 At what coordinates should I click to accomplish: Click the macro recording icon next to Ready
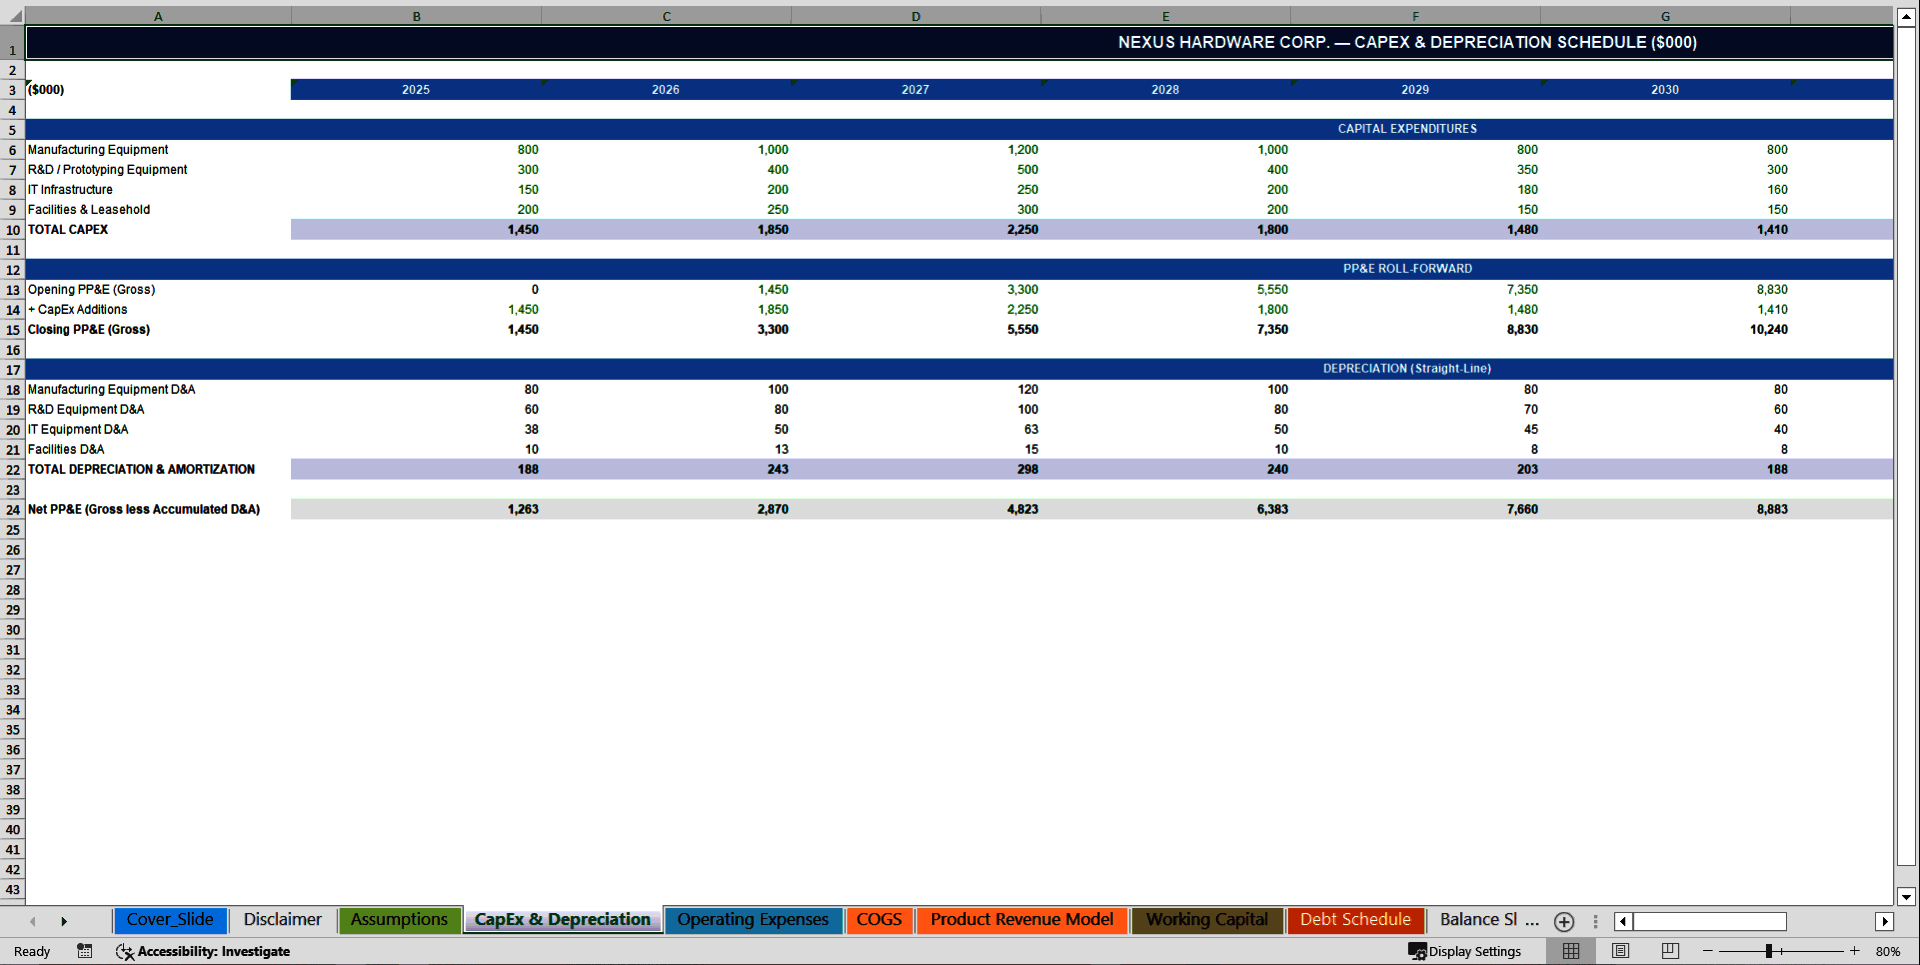[x=84, y=951]
